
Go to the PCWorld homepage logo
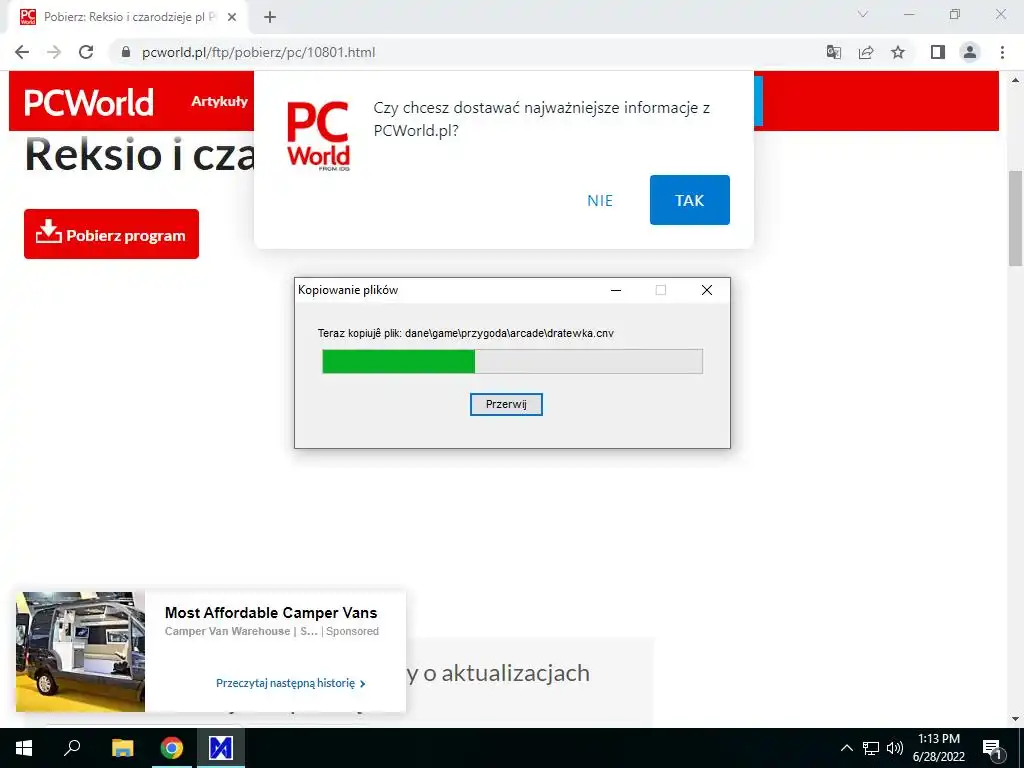tap(89, 103)
